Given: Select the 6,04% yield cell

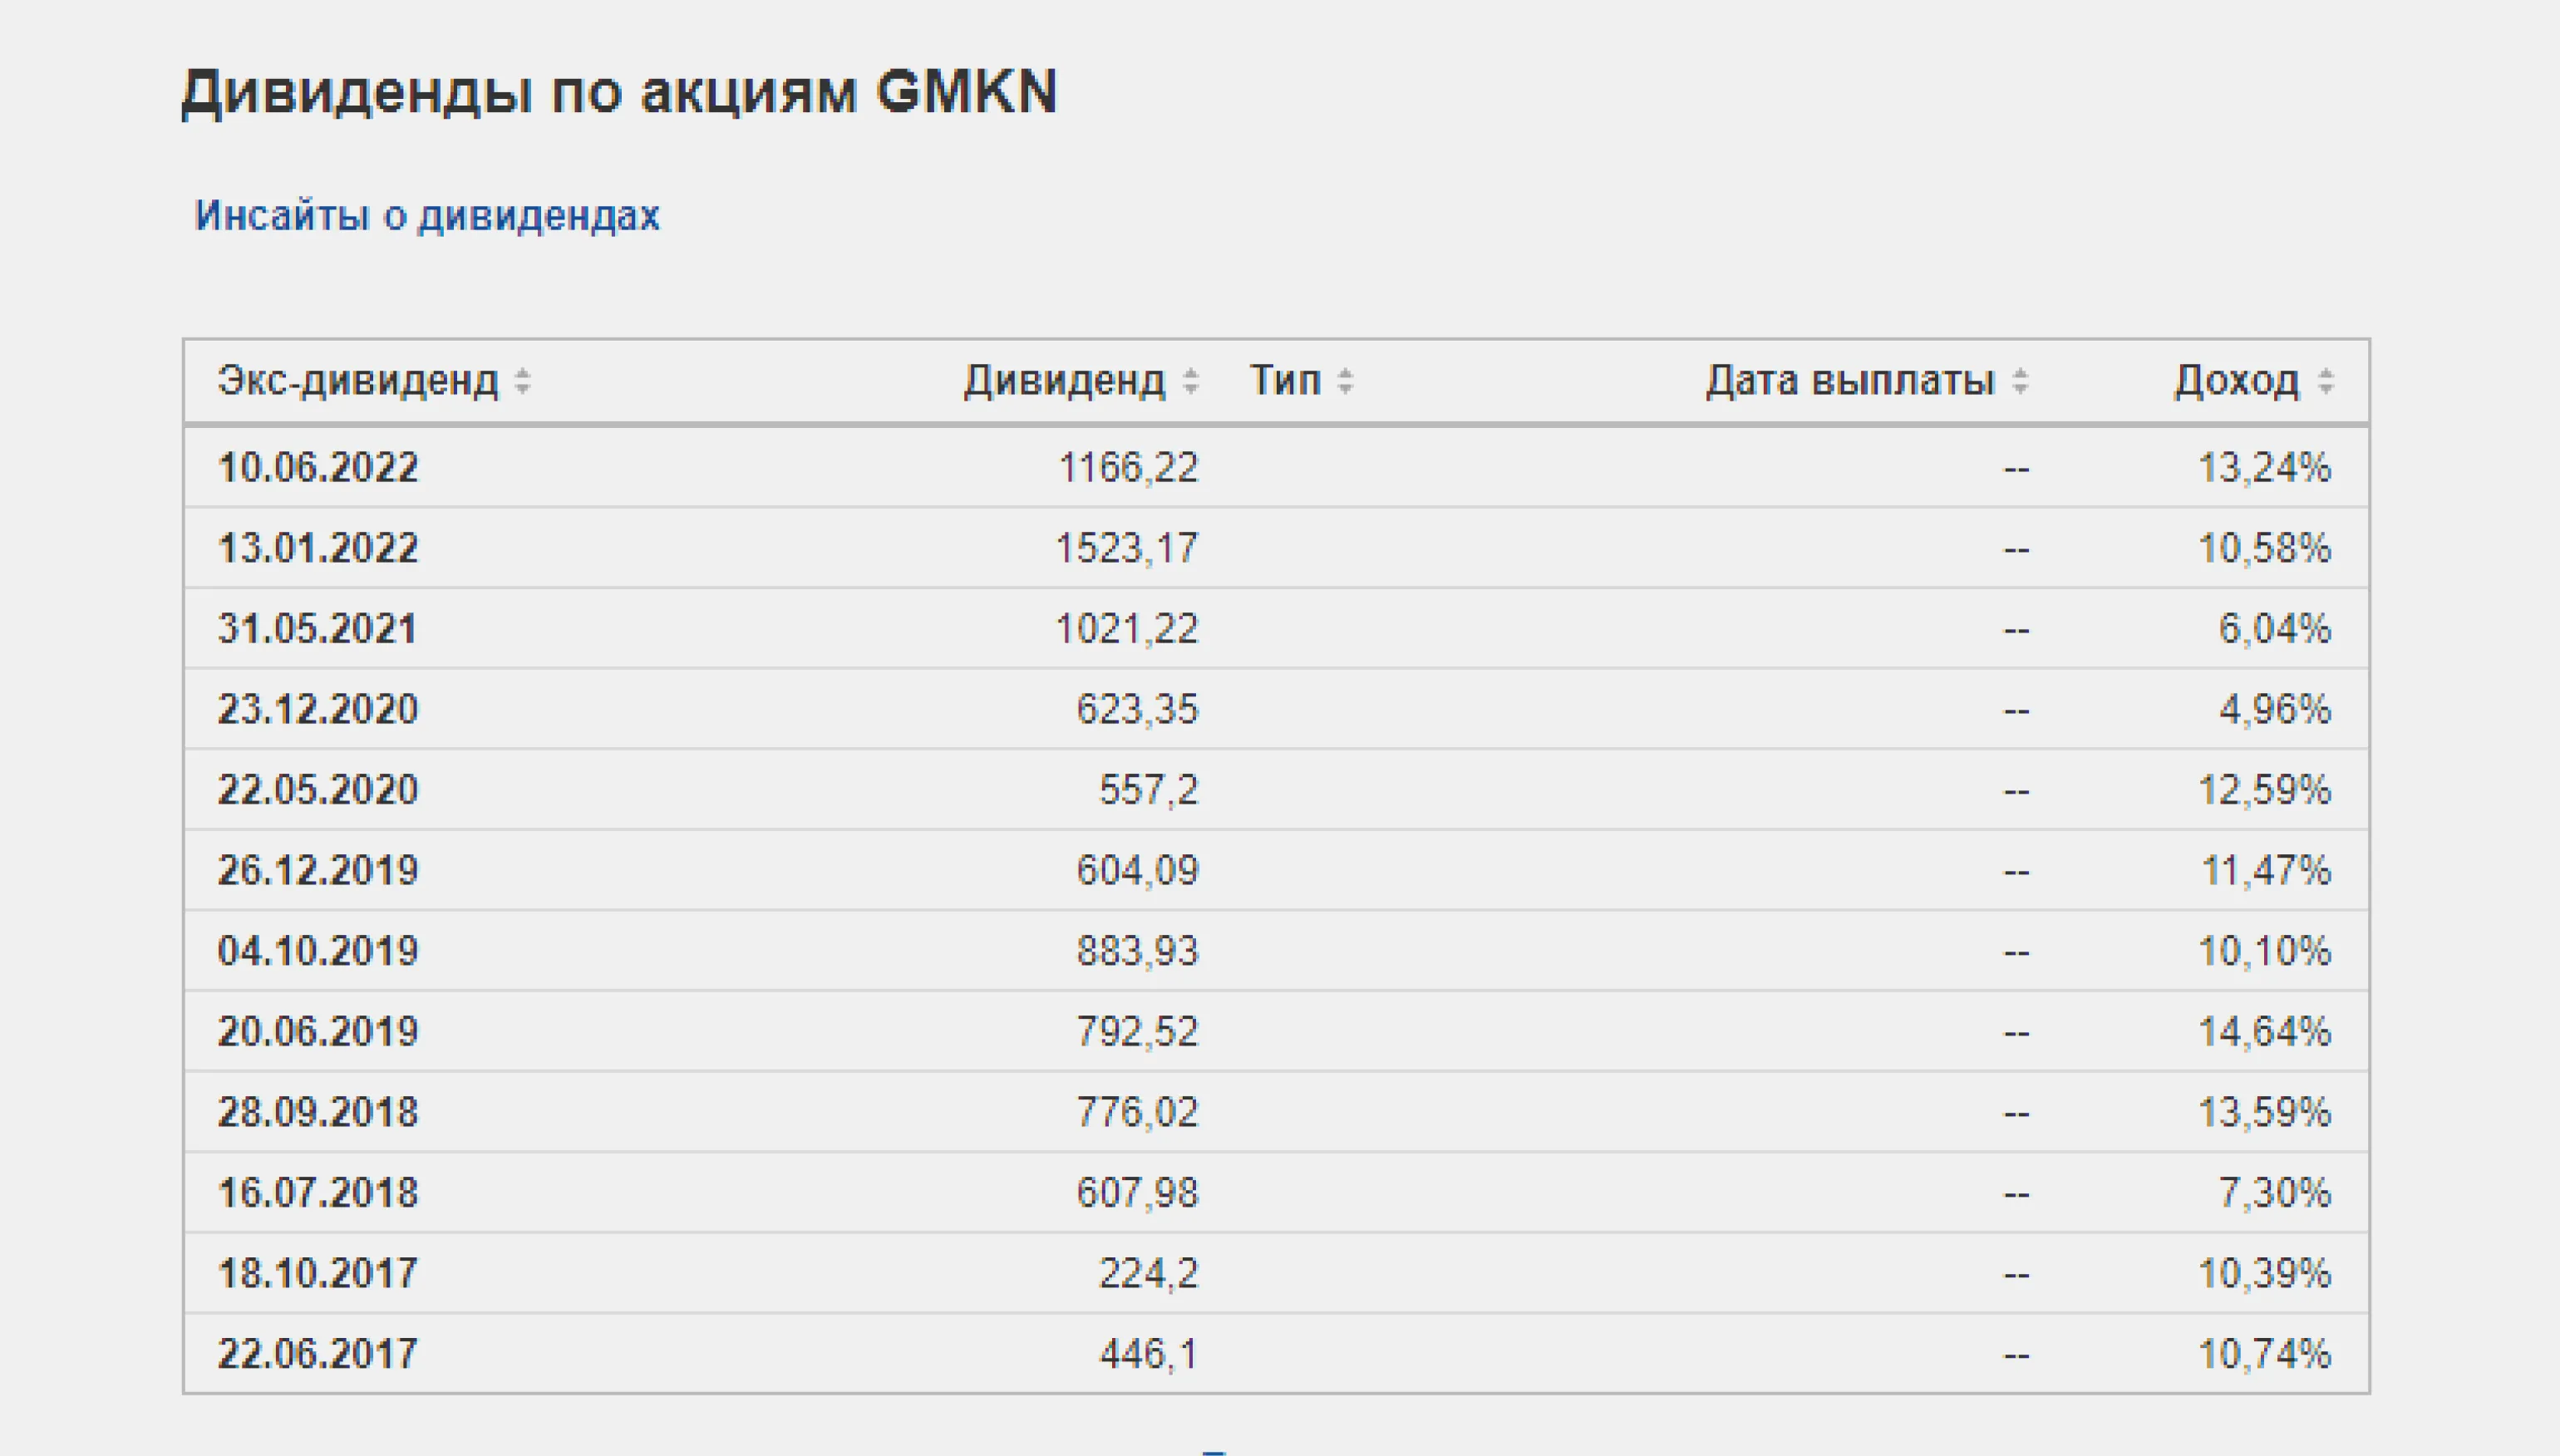Looking at the screenshot, I should (2274, 629).
